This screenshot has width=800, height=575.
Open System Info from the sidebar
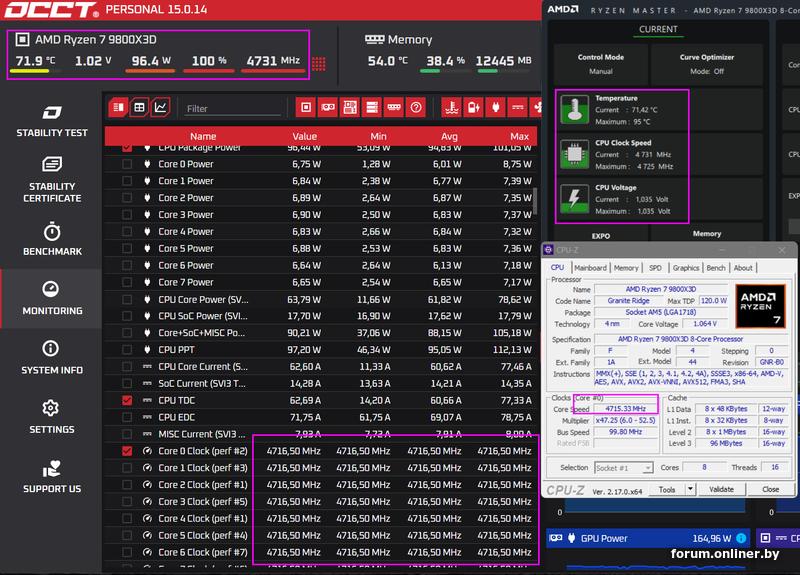tap(52, 357)
